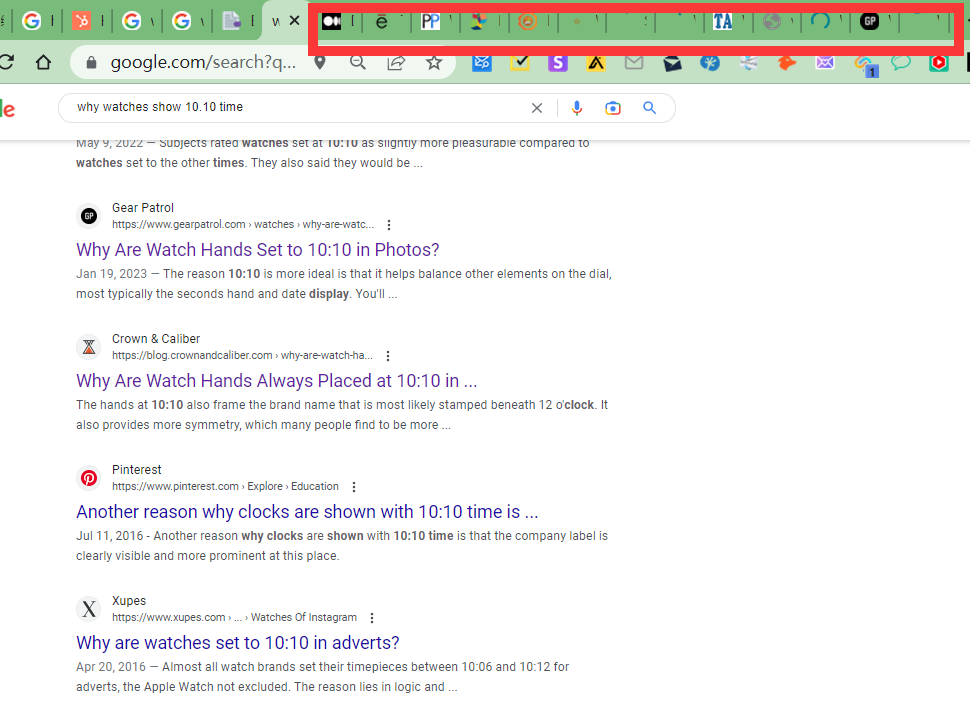970x726 pixels.
Task: Close the active search tab
Action: [294, 21]
